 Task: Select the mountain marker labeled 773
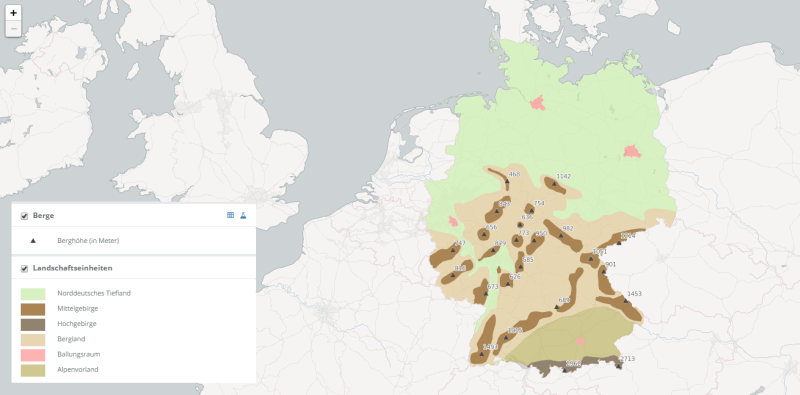517,240
